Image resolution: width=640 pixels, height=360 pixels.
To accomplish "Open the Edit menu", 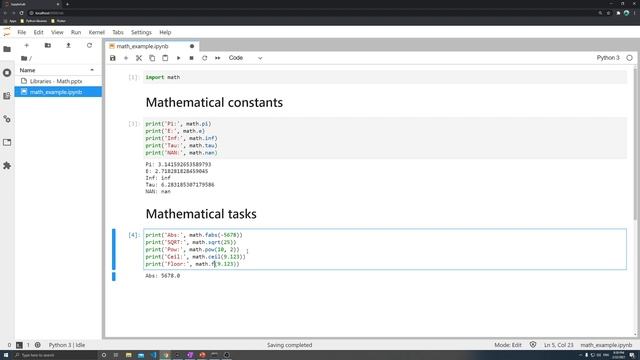I will click(38, 32).
